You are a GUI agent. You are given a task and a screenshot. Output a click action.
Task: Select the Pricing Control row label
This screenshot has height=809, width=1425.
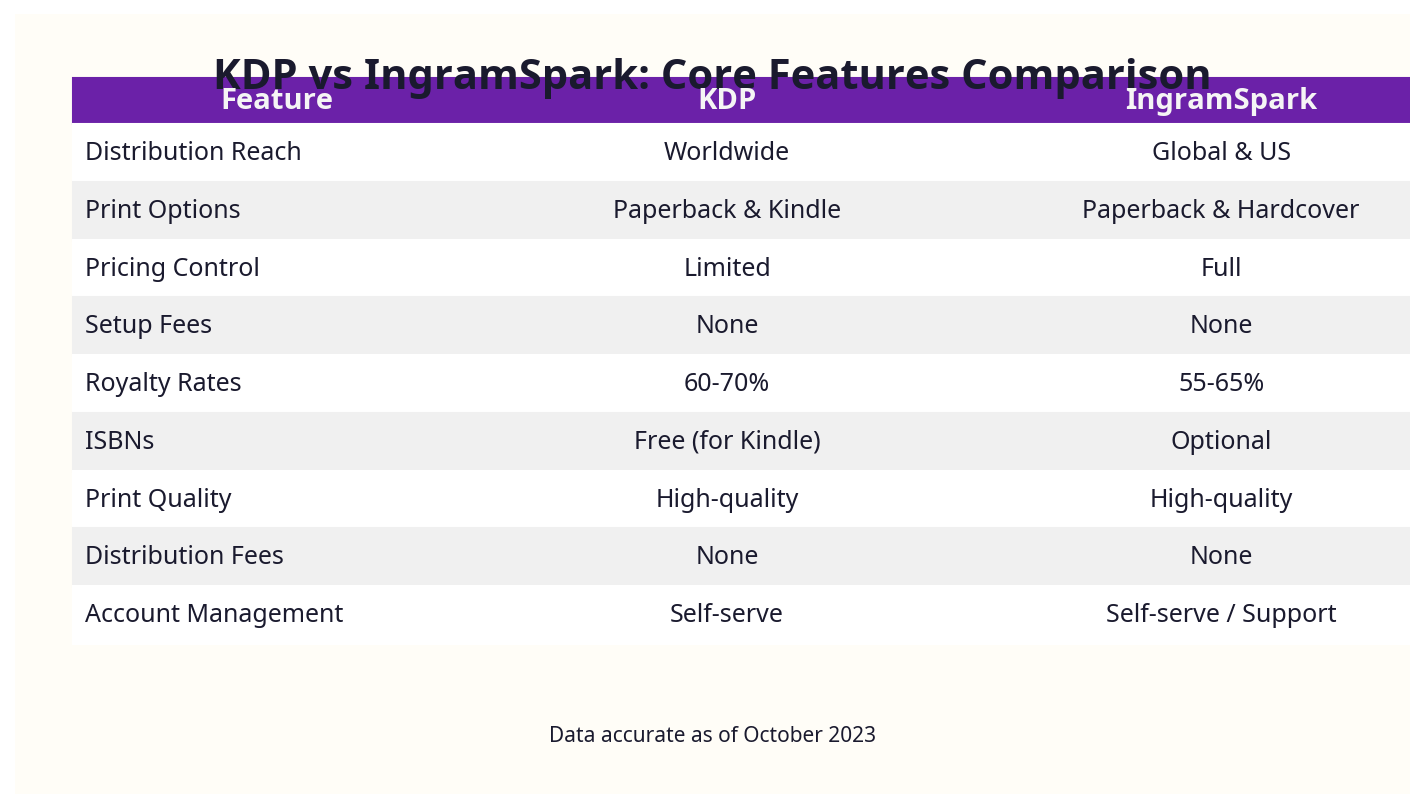click(x=172, y=267)
